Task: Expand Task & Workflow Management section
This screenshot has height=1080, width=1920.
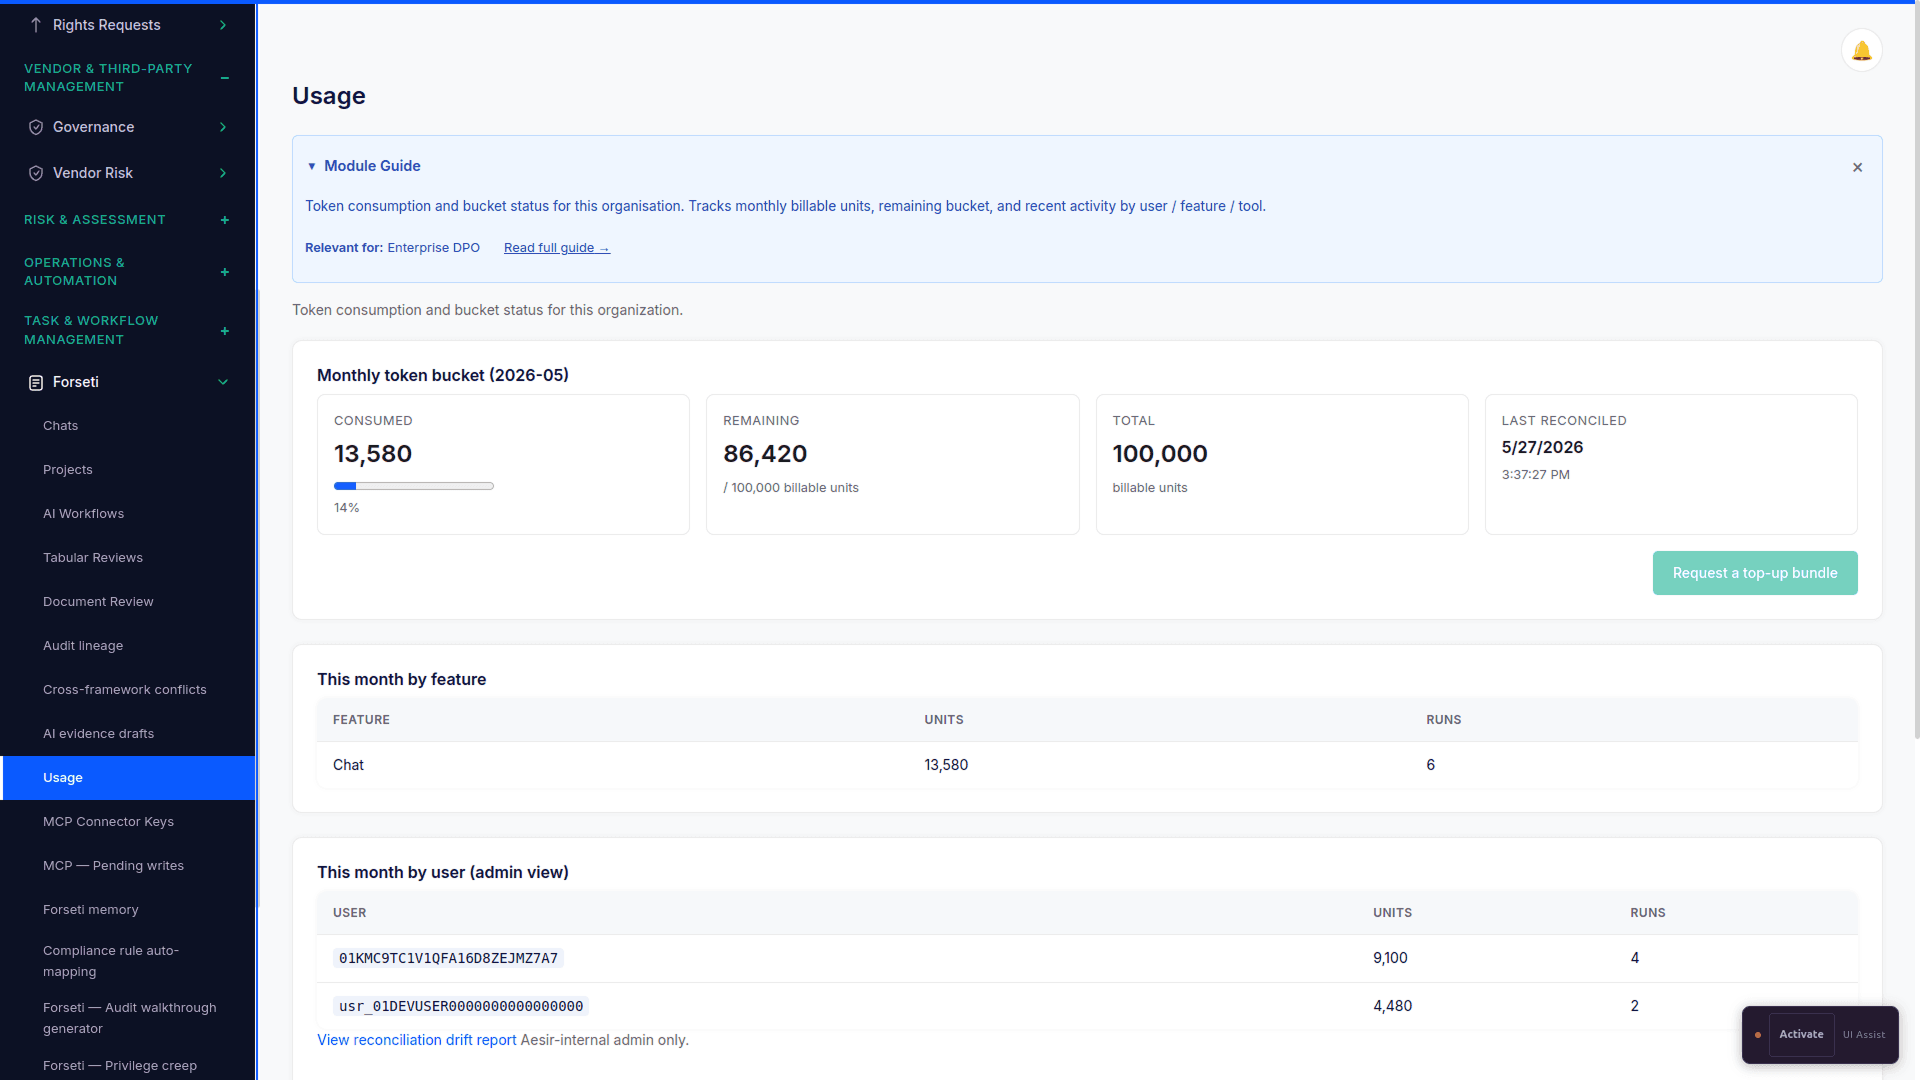Action: 225,331
